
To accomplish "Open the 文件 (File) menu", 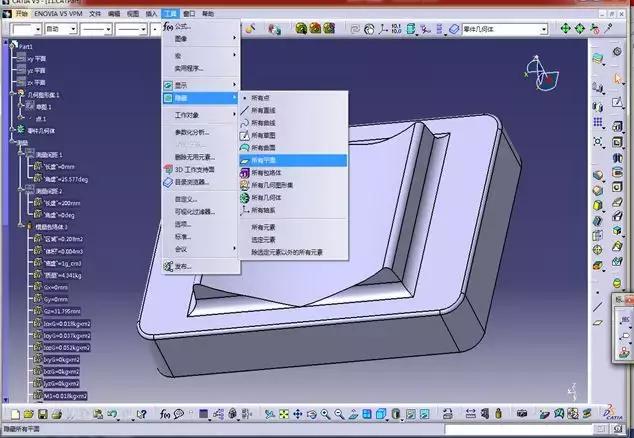I will tap(94, 14).
